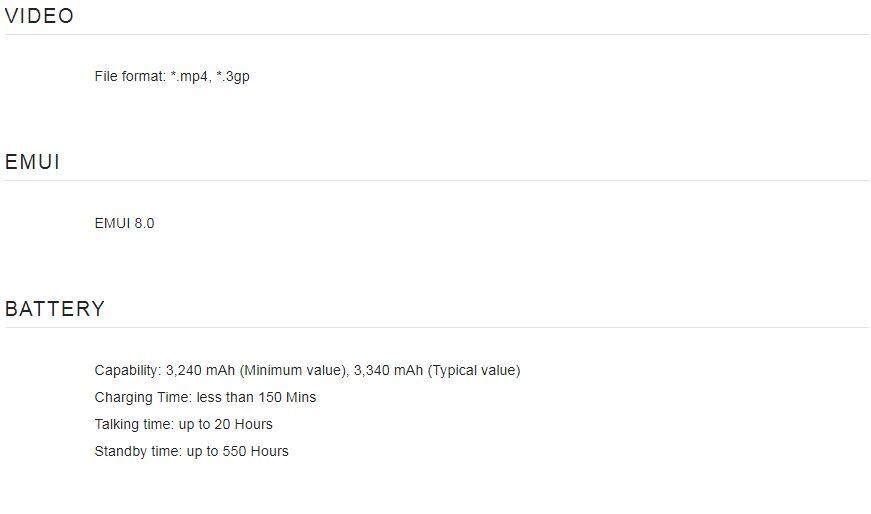Click the divider under VIDEO heading
This screenshot has height=514, width=871.
437,34
